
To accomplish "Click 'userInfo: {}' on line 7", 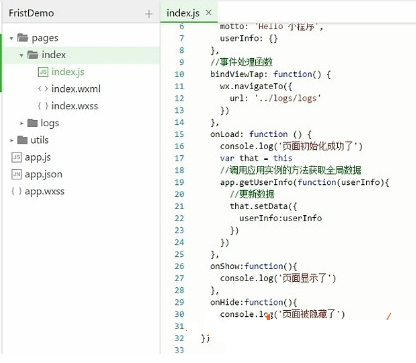I will pos(249,38).
